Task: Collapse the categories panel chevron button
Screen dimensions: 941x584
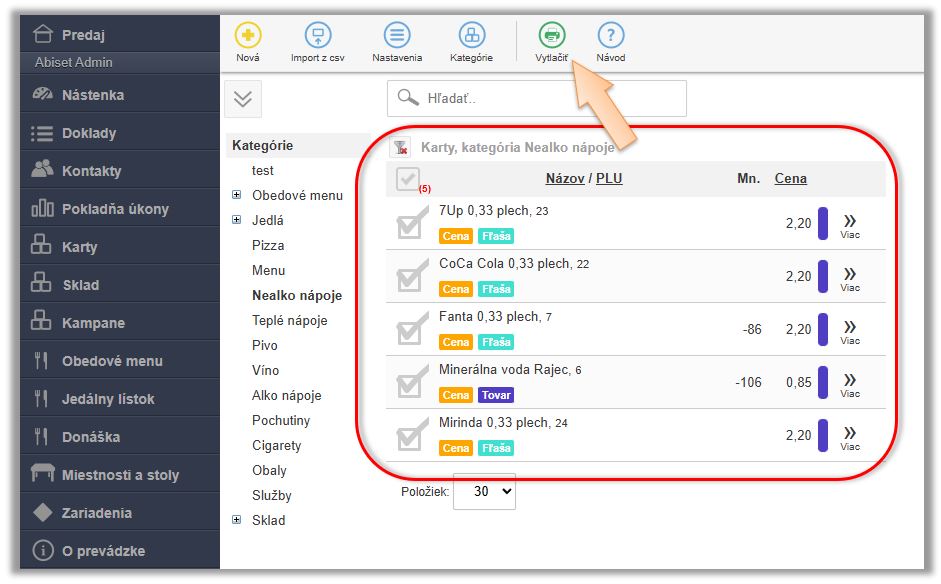Action: [244, 99]
